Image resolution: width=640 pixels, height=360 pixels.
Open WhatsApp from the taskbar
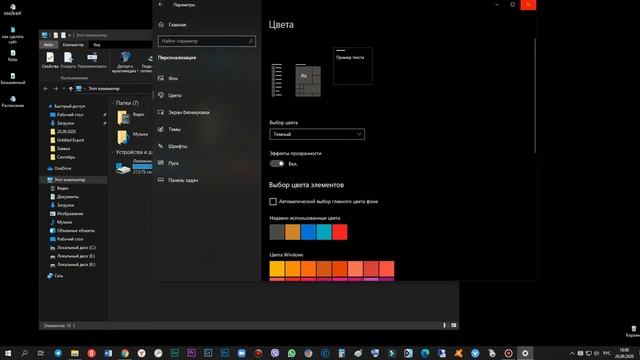[291, 353]
